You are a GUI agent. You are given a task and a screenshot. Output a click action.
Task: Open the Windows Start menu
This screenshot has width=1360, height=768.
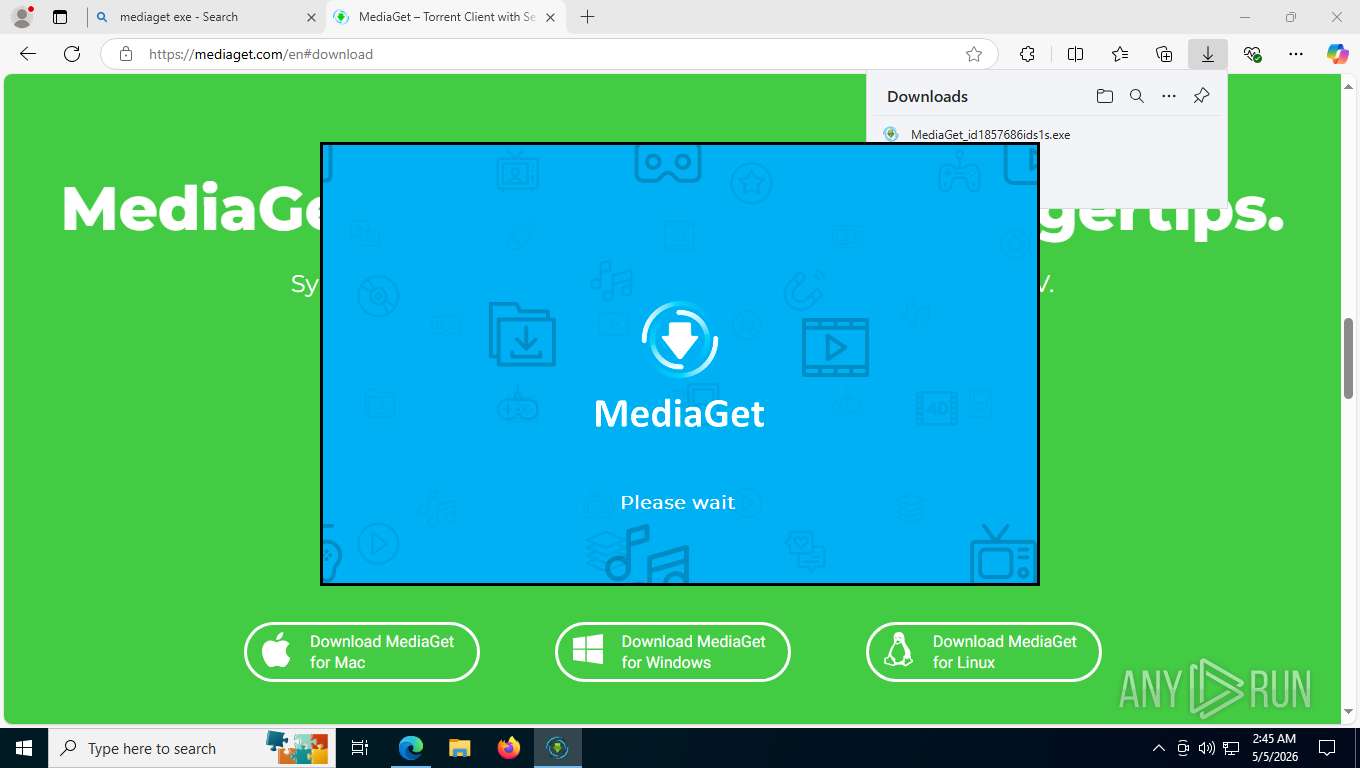[24, 748]
